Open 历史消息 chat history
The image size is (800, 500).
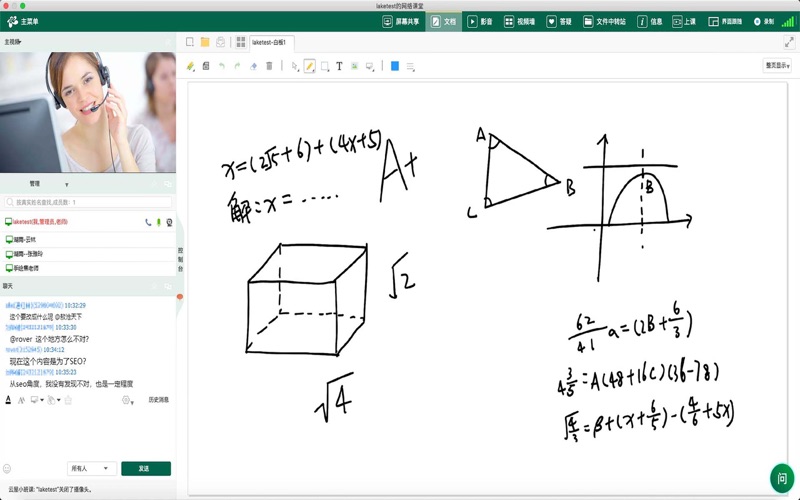click(159, 400)
